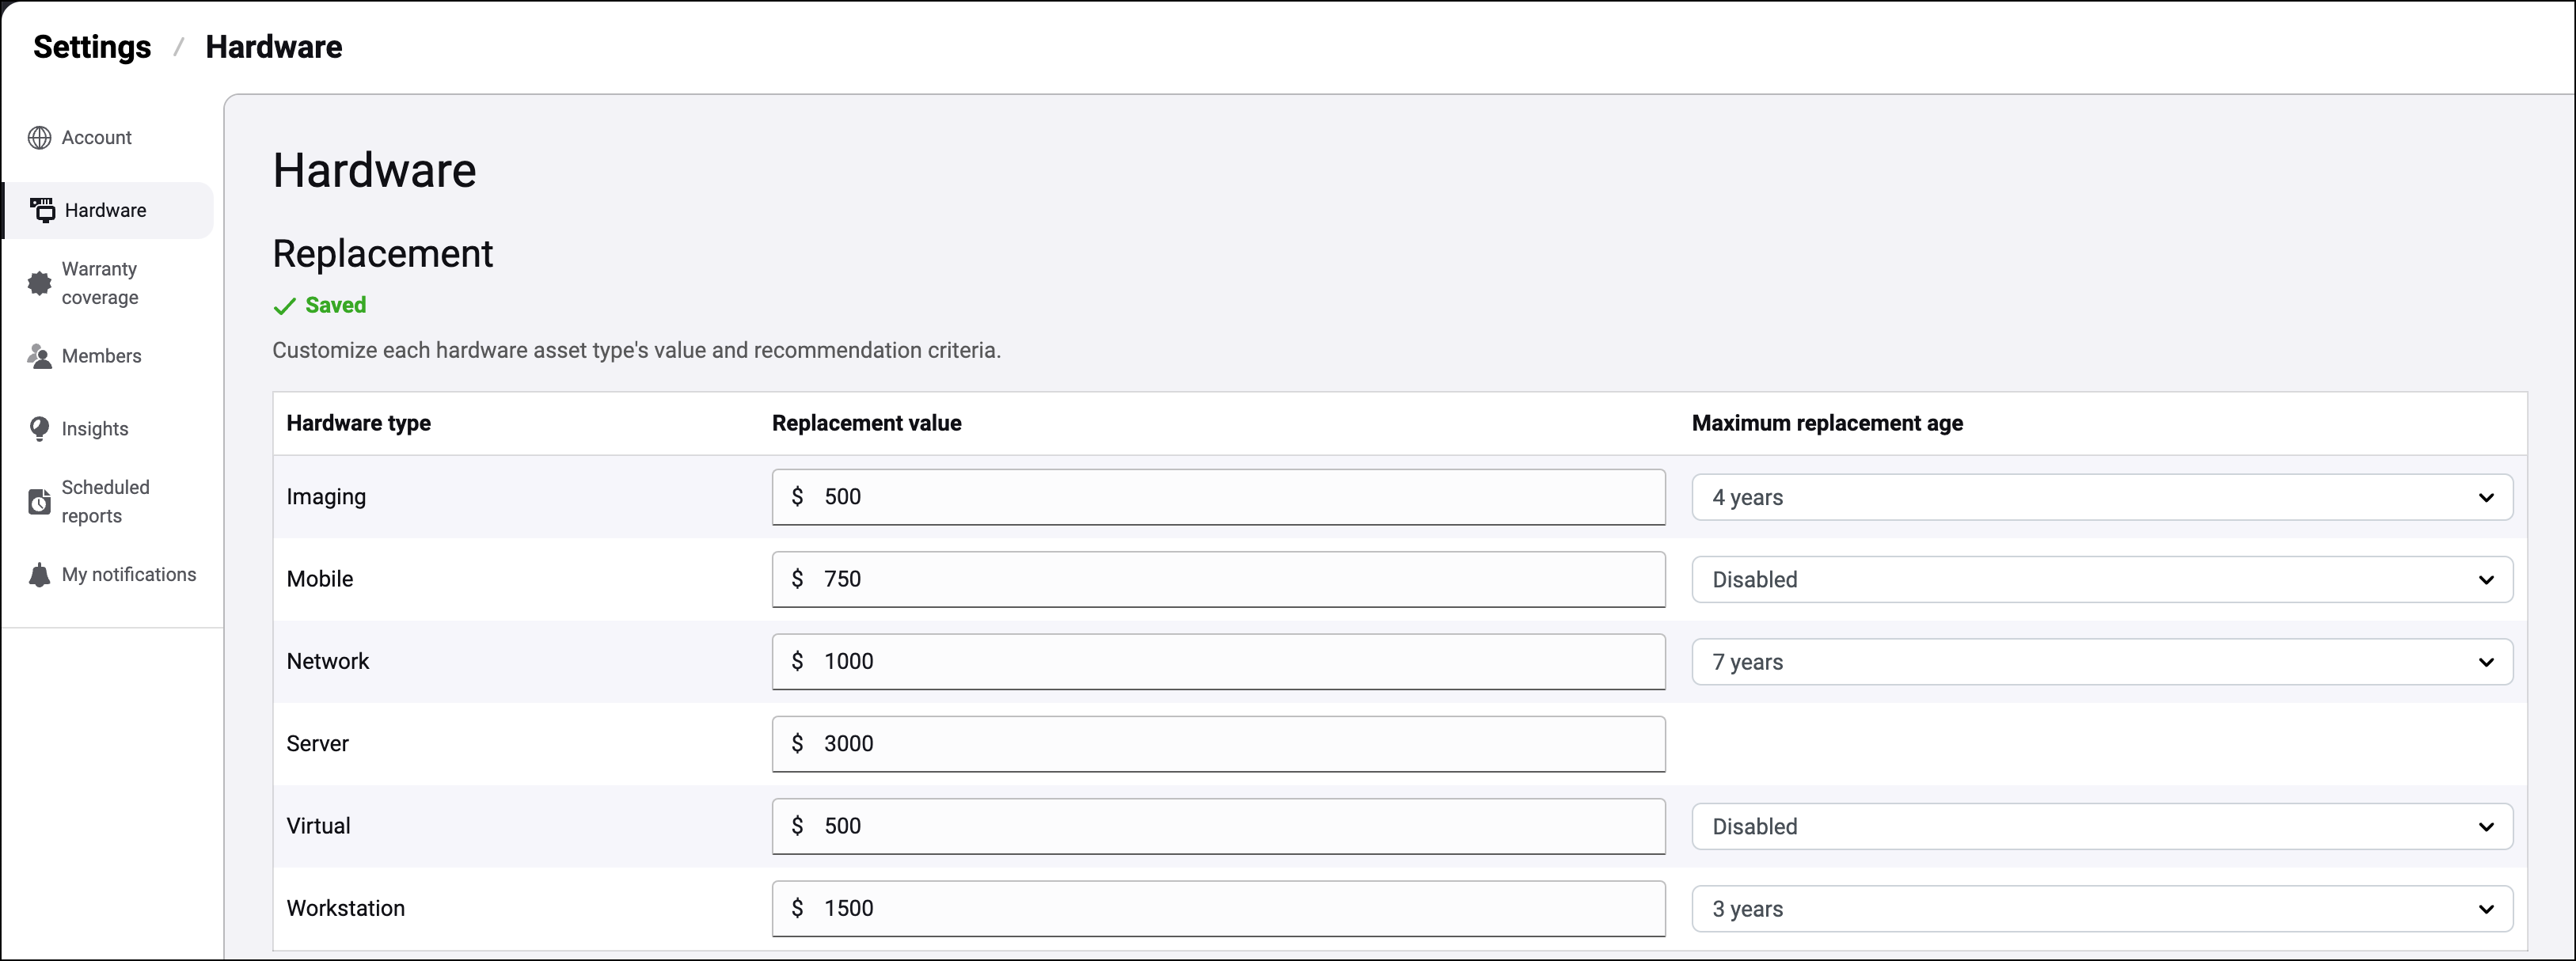Click the Workstation row label

346,908
